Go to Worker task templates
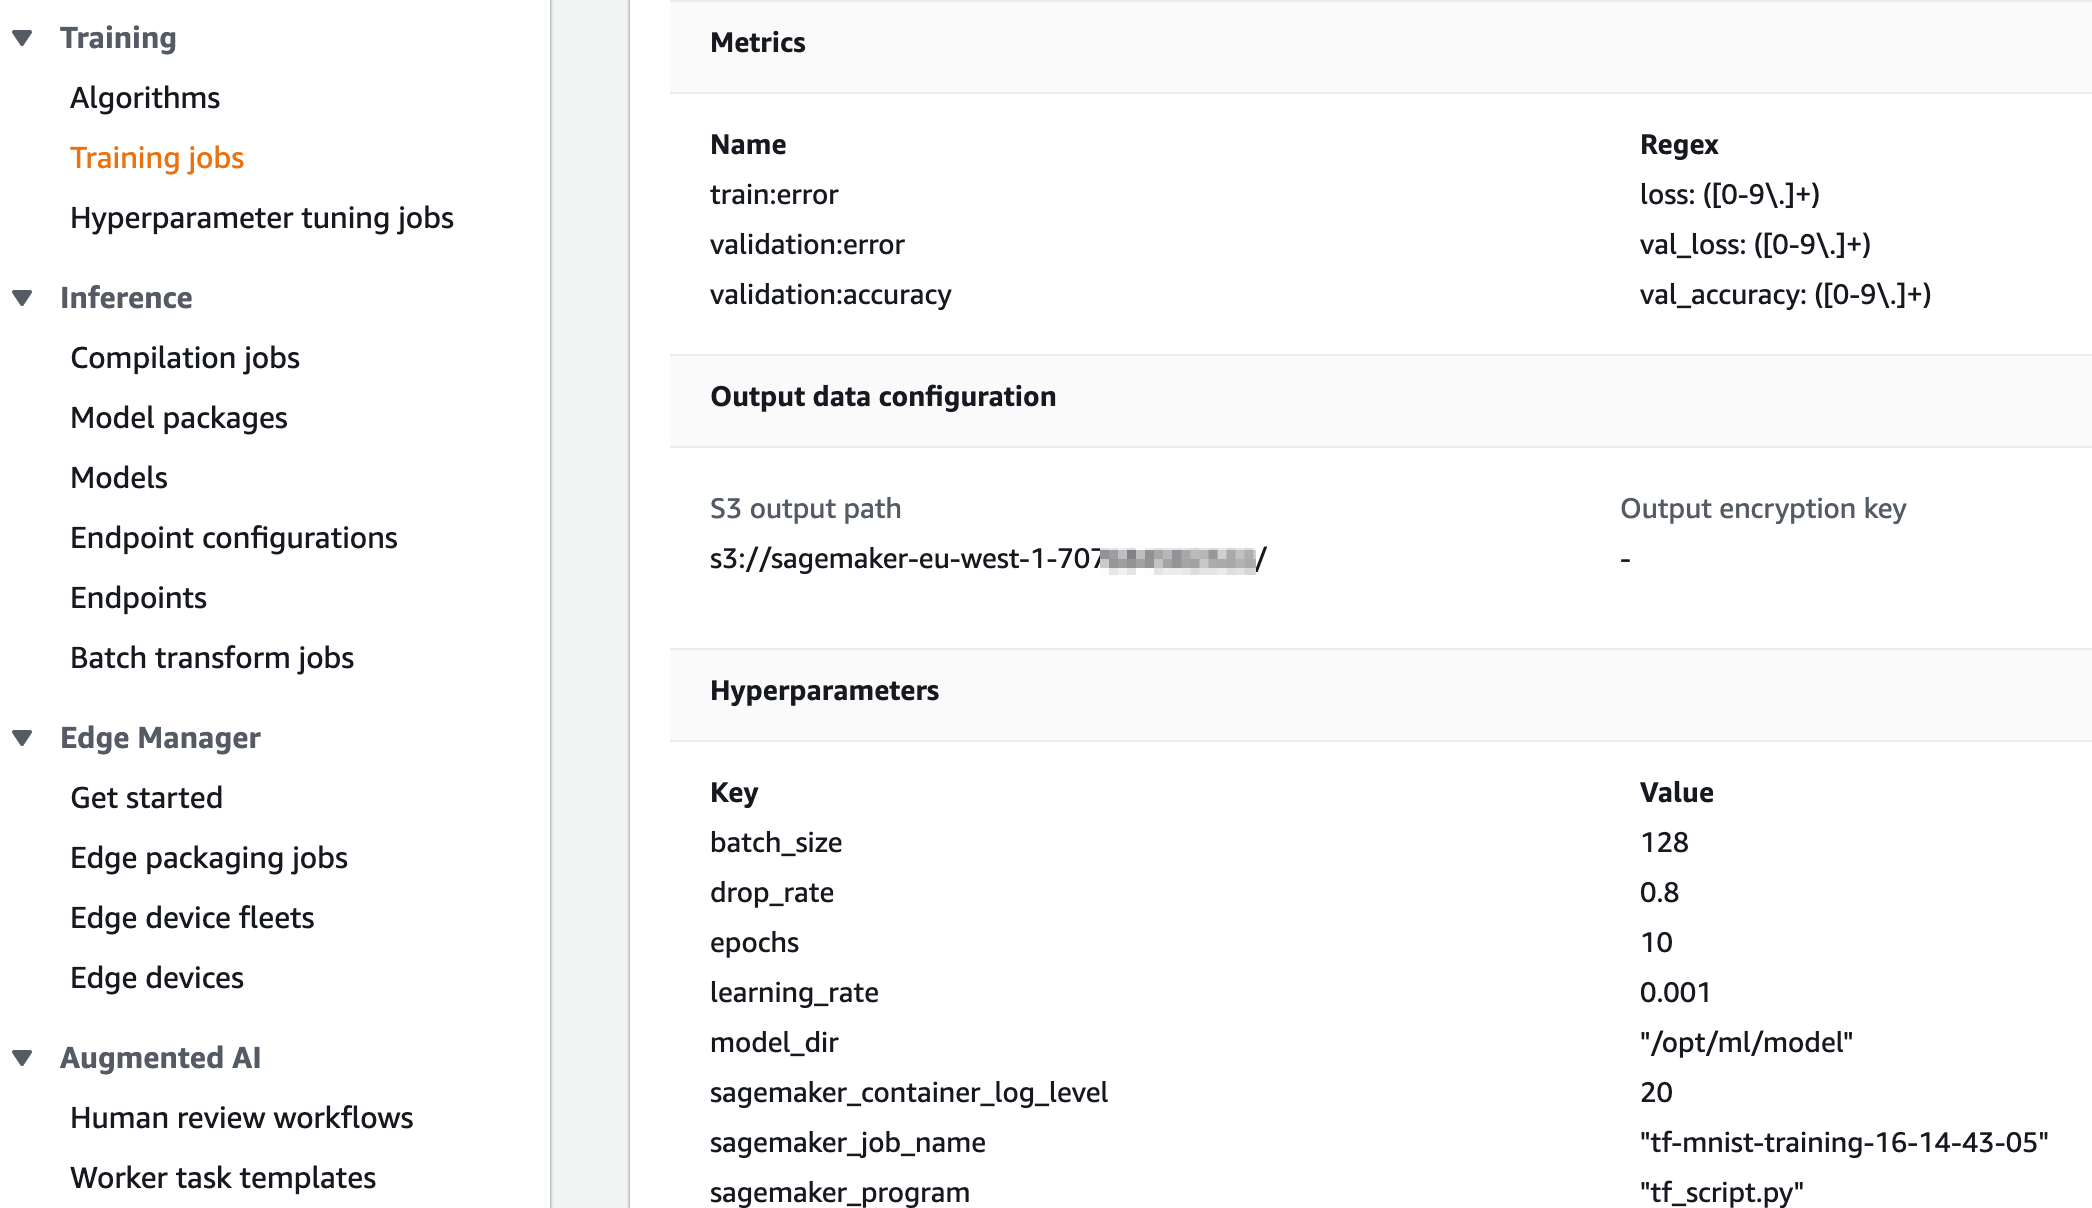 [223, 1178]
